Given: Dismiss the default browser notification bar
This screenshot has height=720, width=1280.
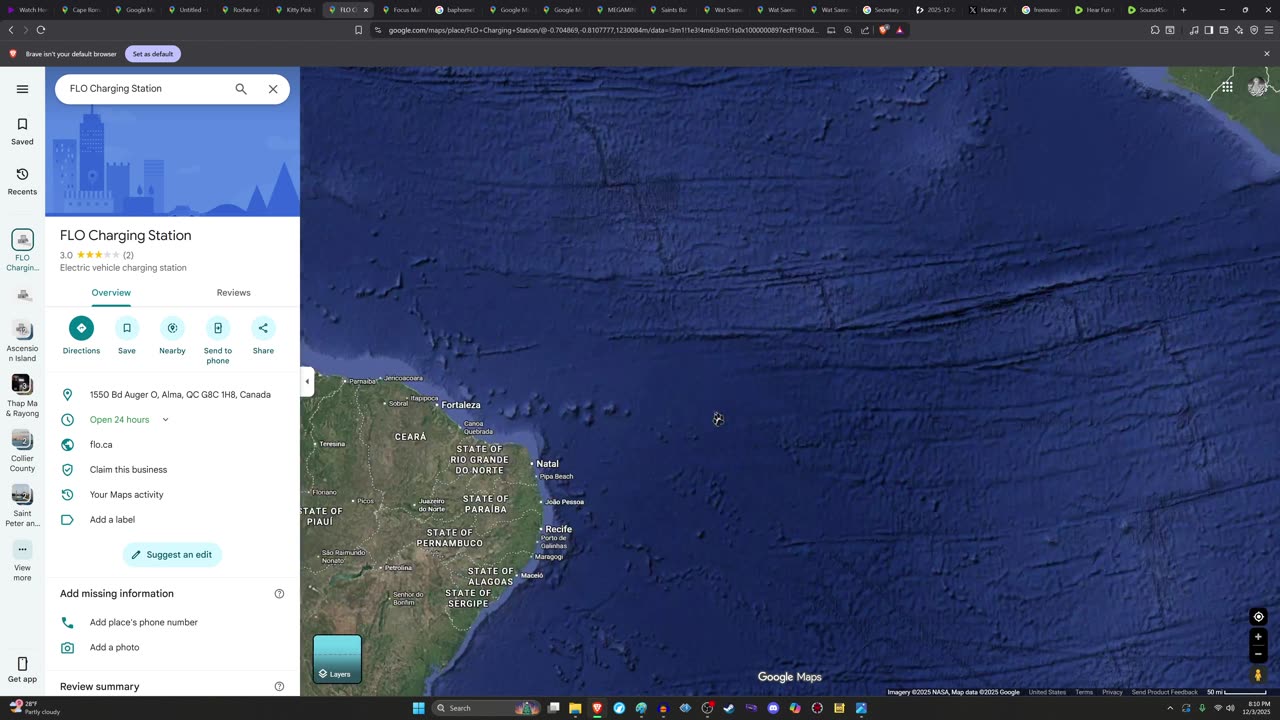Looking at the screenshot, I should (1266, 54).
